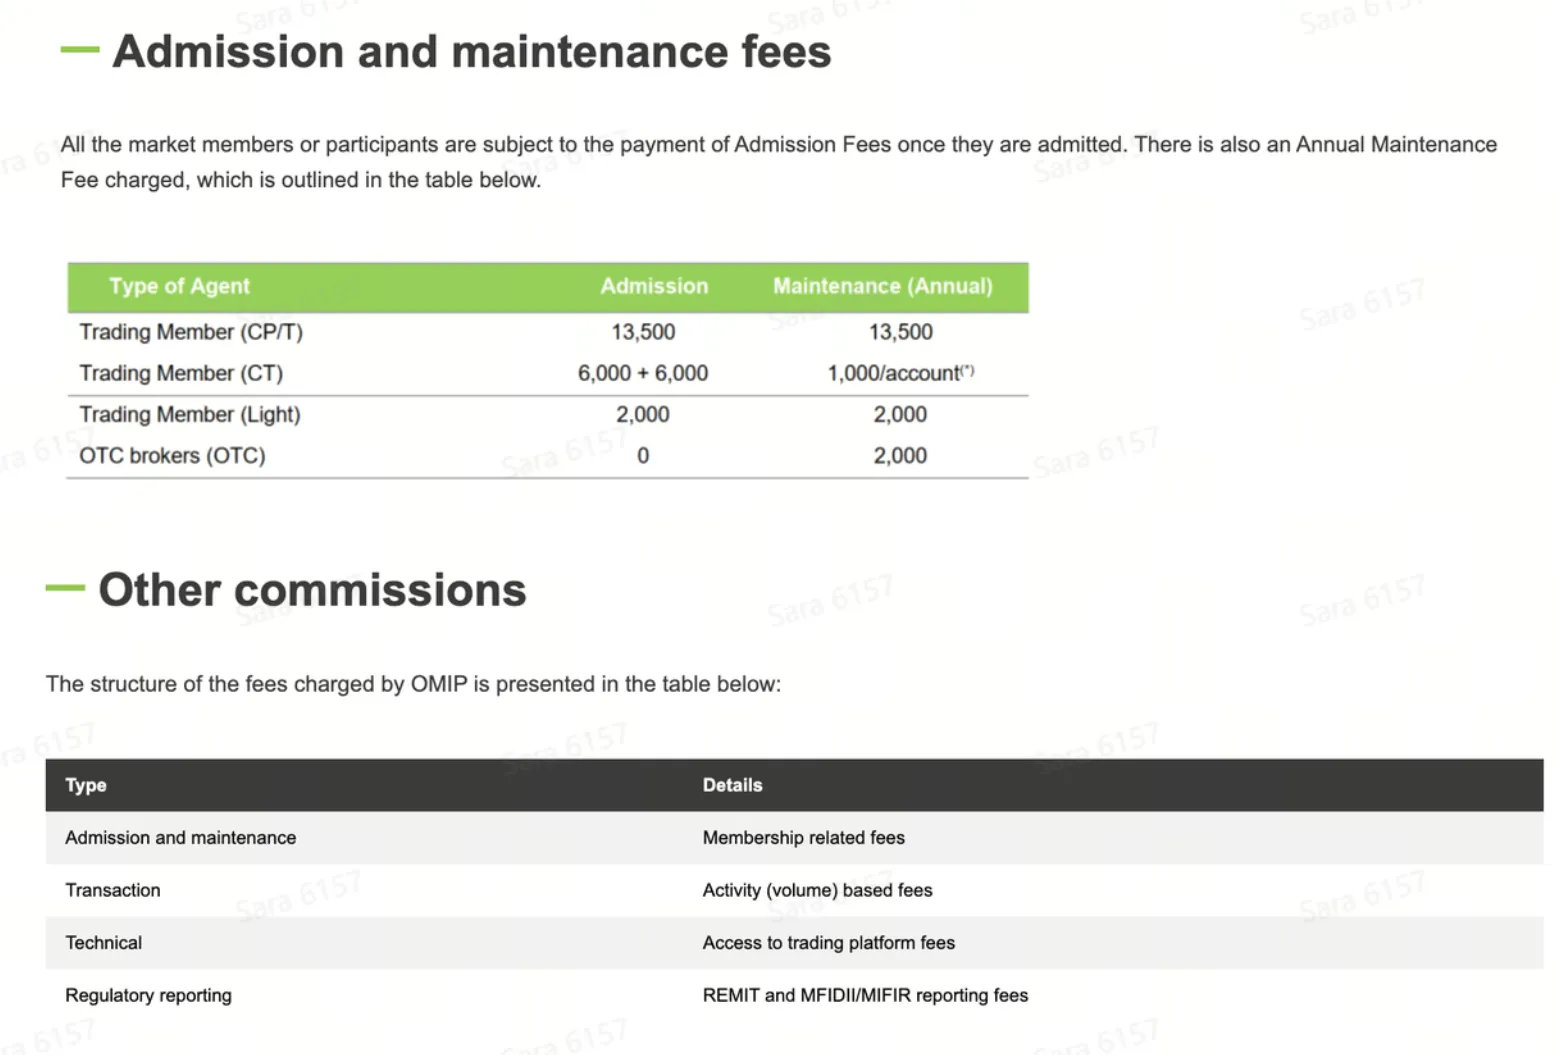Viewport: 1560px width, 1055px height.
Task: Click the 'Admission and maintenance fees' heading
Action: [x=471, y=52]
